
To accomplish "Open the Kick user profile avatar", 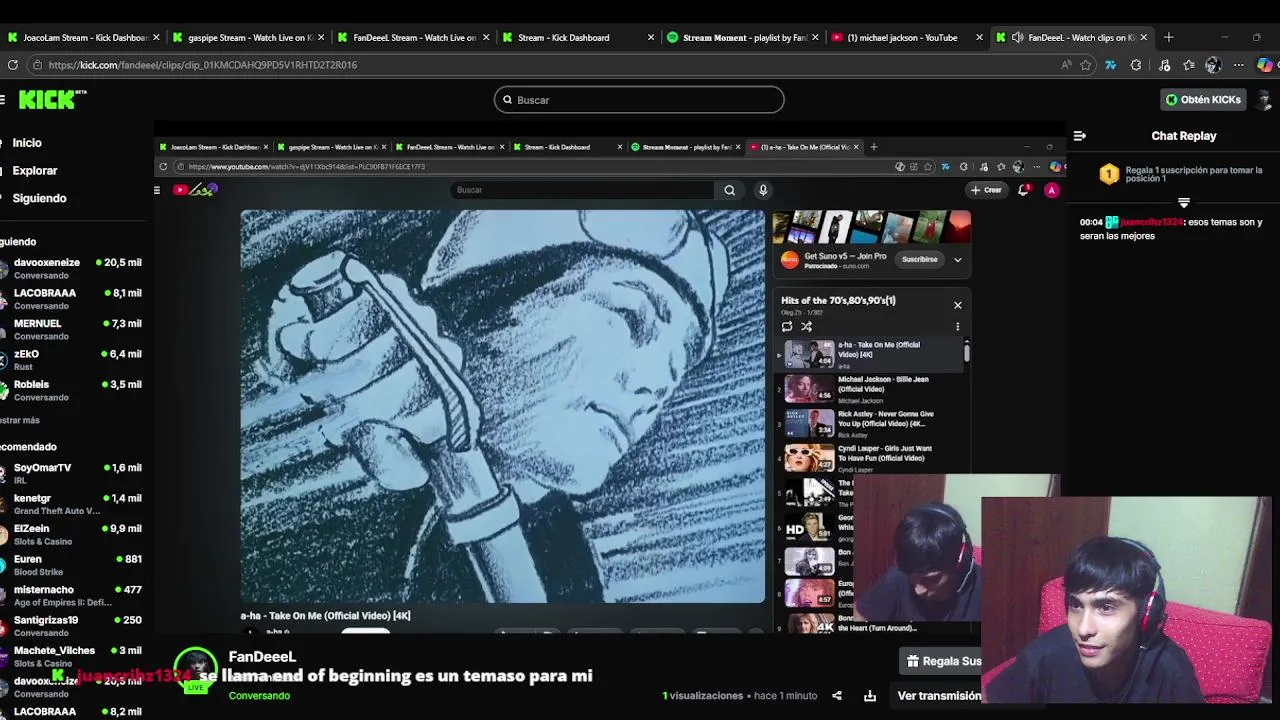I will pos(1265,99).
